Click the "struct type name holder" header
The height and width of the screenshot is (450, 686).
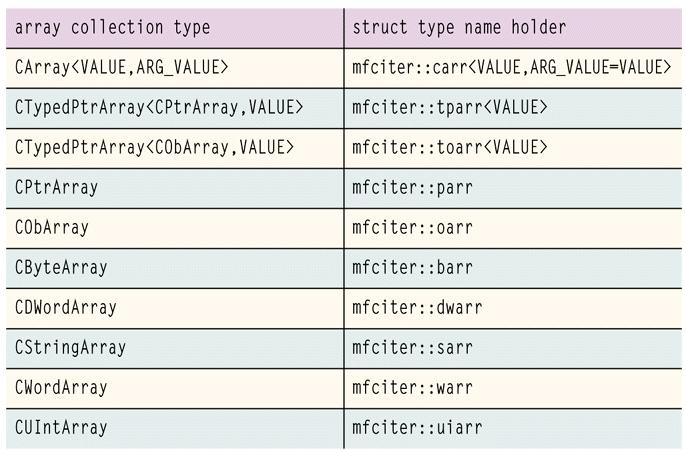pyautogui.click(x=458, y=27)
